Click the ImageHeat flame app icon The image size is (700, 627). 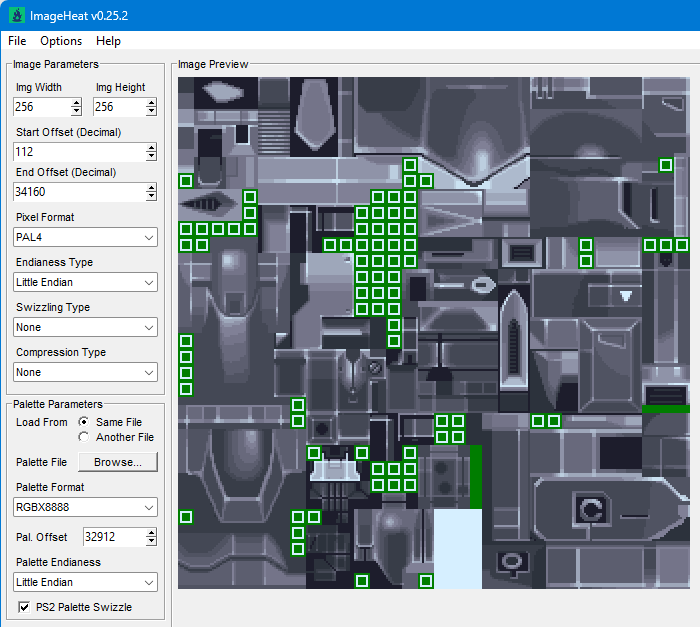[x=17, y=16]
